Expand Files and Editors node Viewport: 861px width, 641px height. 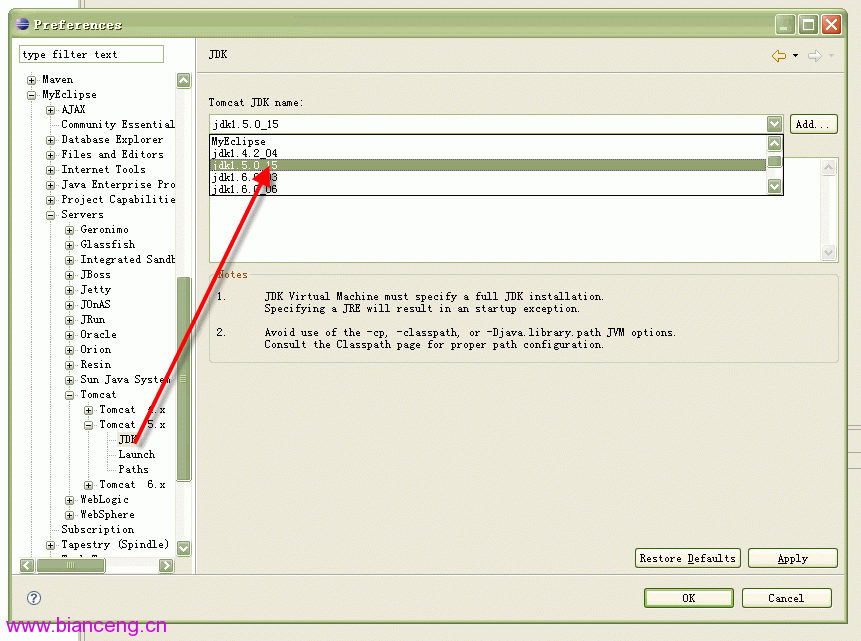pos(51,155)
